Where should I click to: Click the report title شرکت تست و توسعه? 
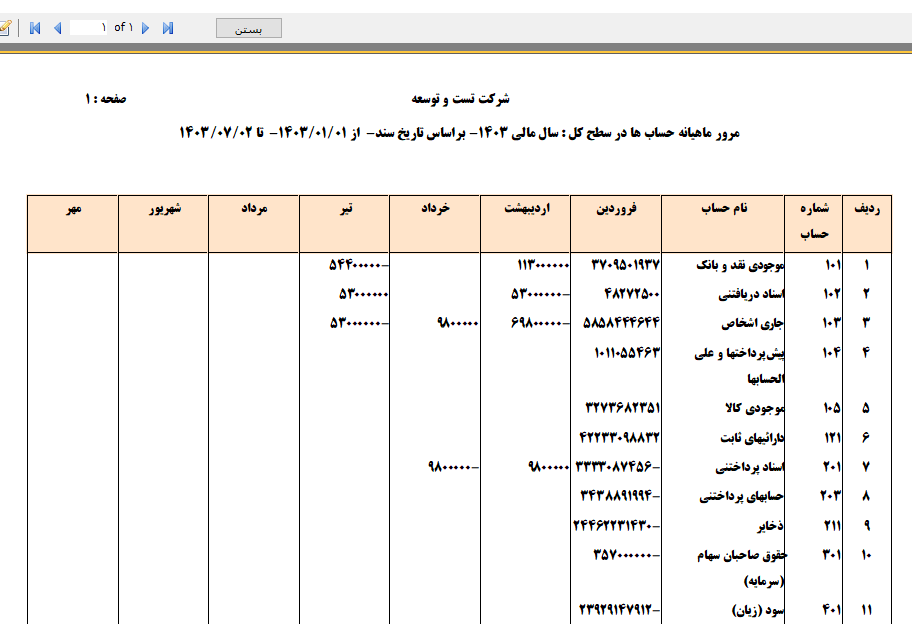tap(460, 99)
